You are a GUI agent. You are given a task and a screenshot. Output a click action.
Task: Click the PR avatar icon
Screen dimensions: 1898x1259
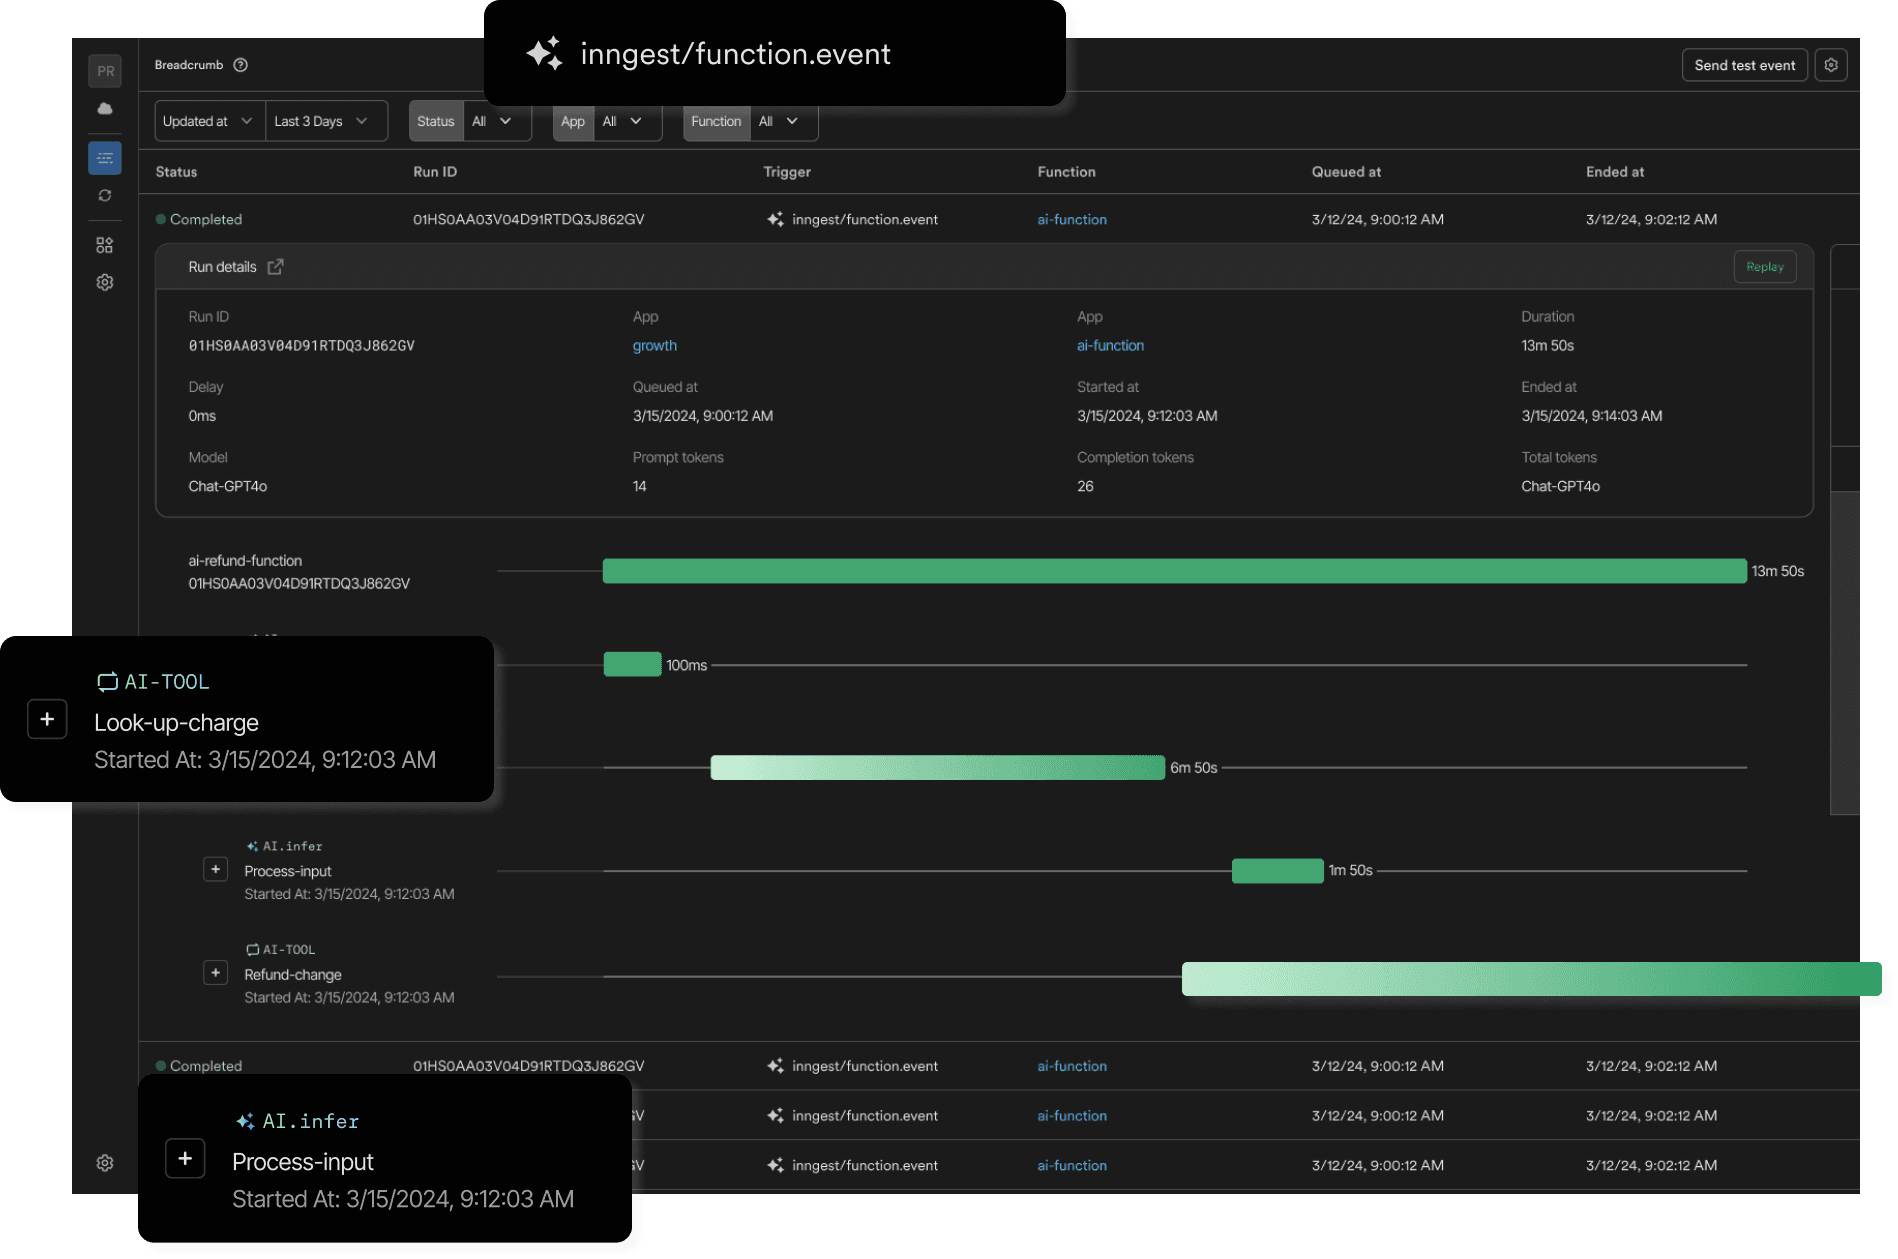(x=105, y=70)
